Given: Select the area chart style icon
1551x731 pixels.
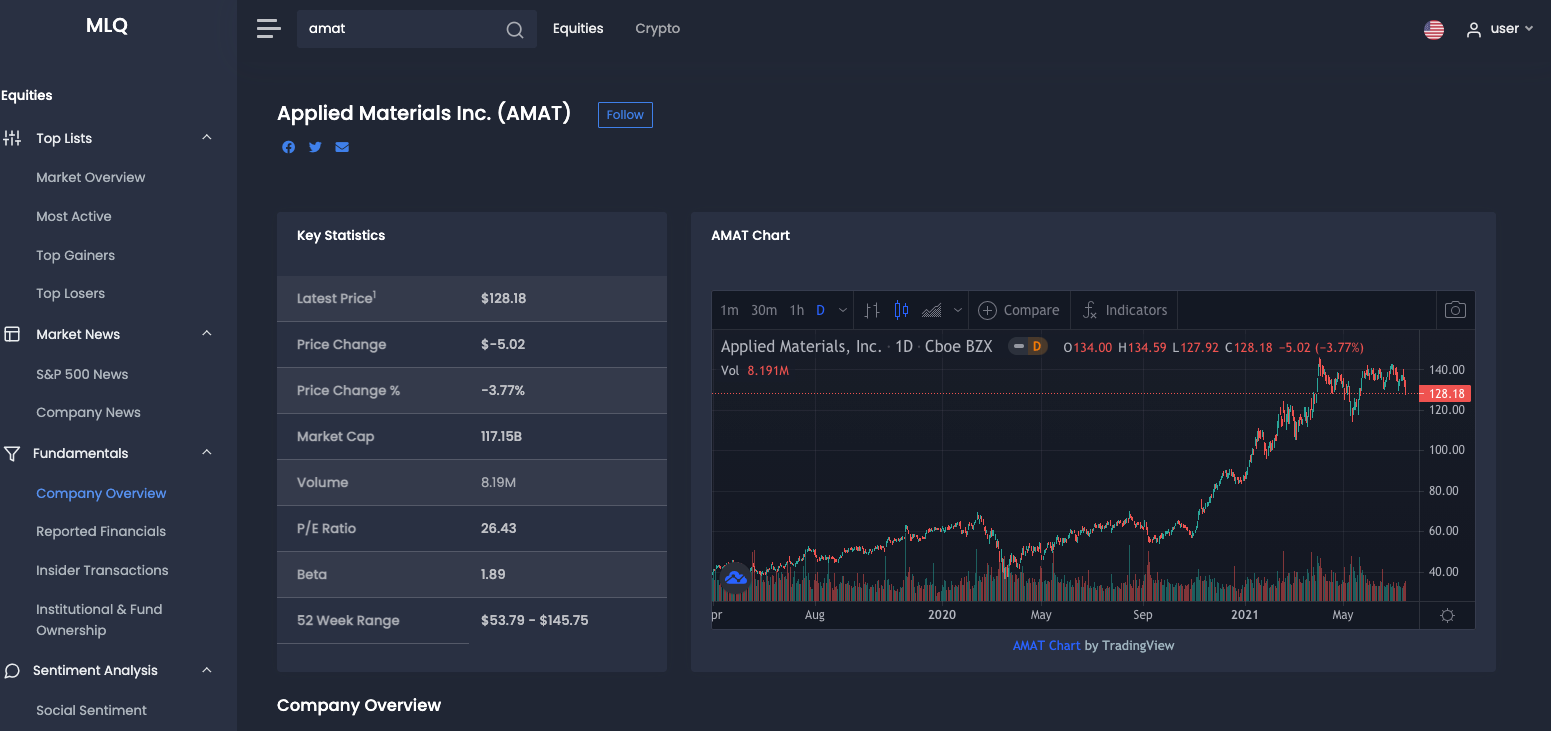Looking at the screenshot, I should coord(931,310).
